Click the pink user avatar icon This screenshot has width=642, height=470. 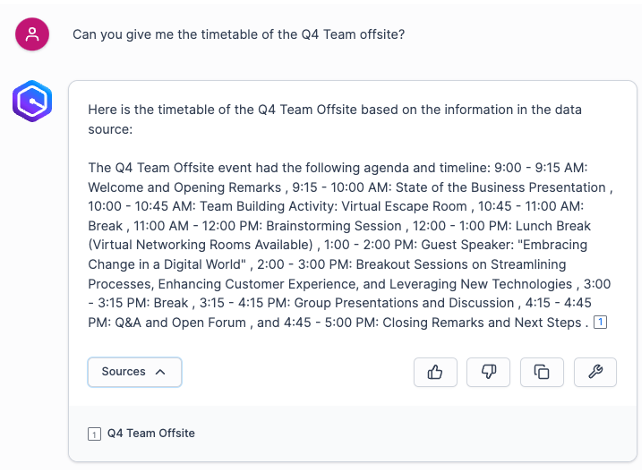coord(32,35)
